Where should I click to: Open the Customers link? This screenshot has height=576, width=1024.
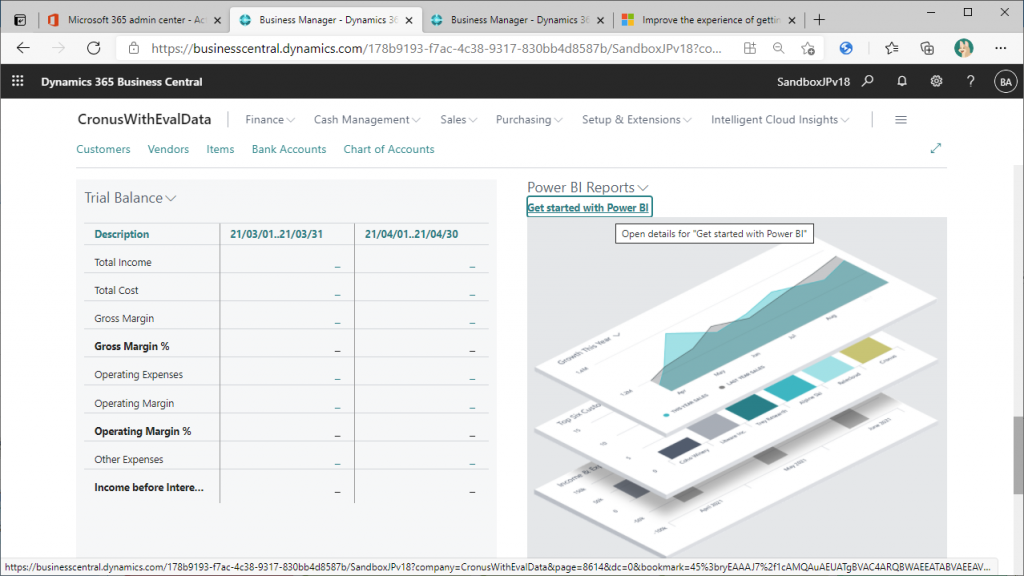(103, 149)
